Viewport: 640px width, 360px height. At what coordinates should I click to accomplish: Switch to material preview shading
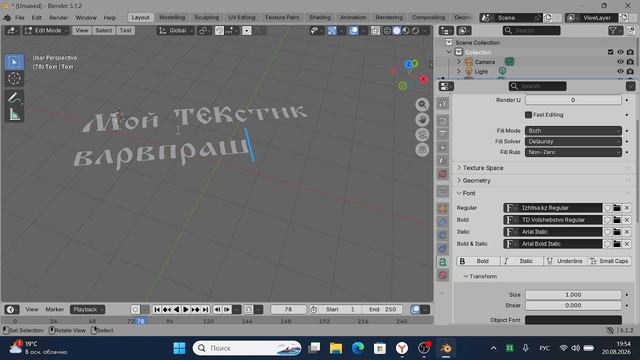coord(406,31)
